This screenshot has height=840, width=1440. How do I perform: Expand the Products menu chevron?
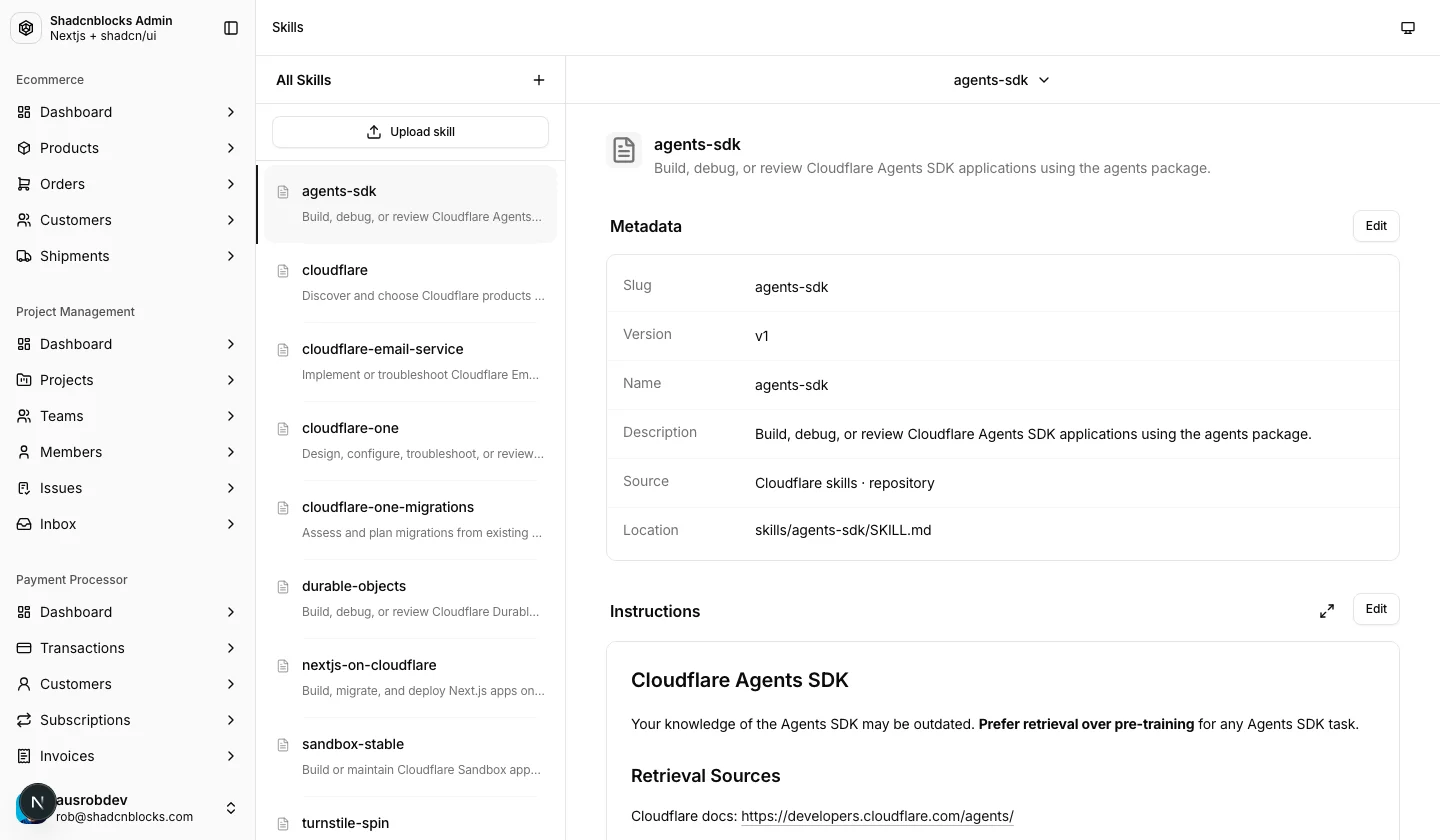click(231, 148)
